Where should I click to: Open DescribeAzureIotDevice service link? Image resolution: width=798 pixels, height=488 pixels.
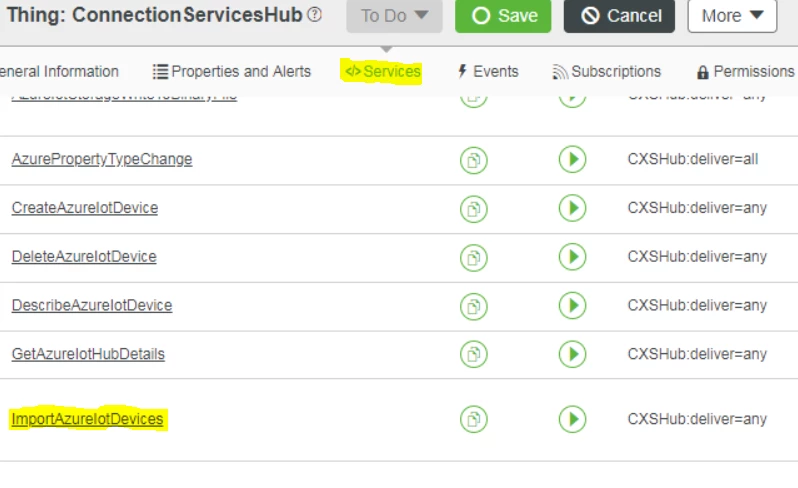pos(92,305)
